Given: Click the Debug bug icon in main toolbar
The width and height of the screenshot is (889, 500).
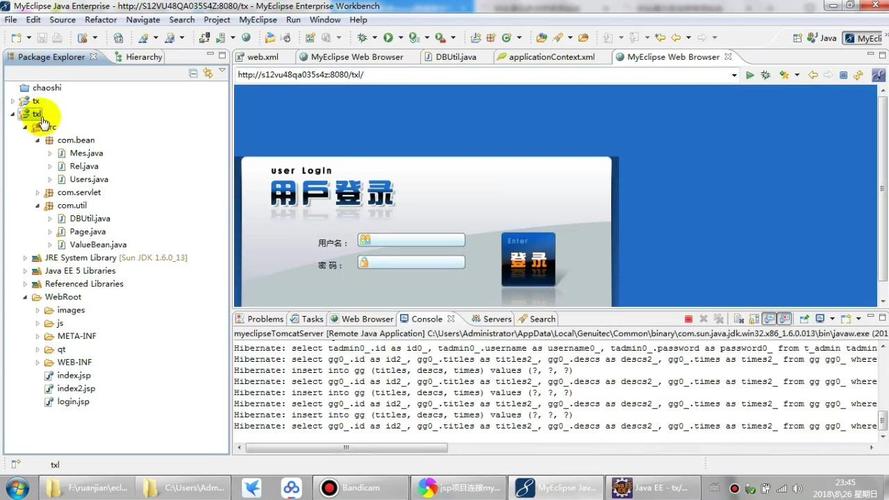Looking at the screenshot, I should (x=362, y=38).
